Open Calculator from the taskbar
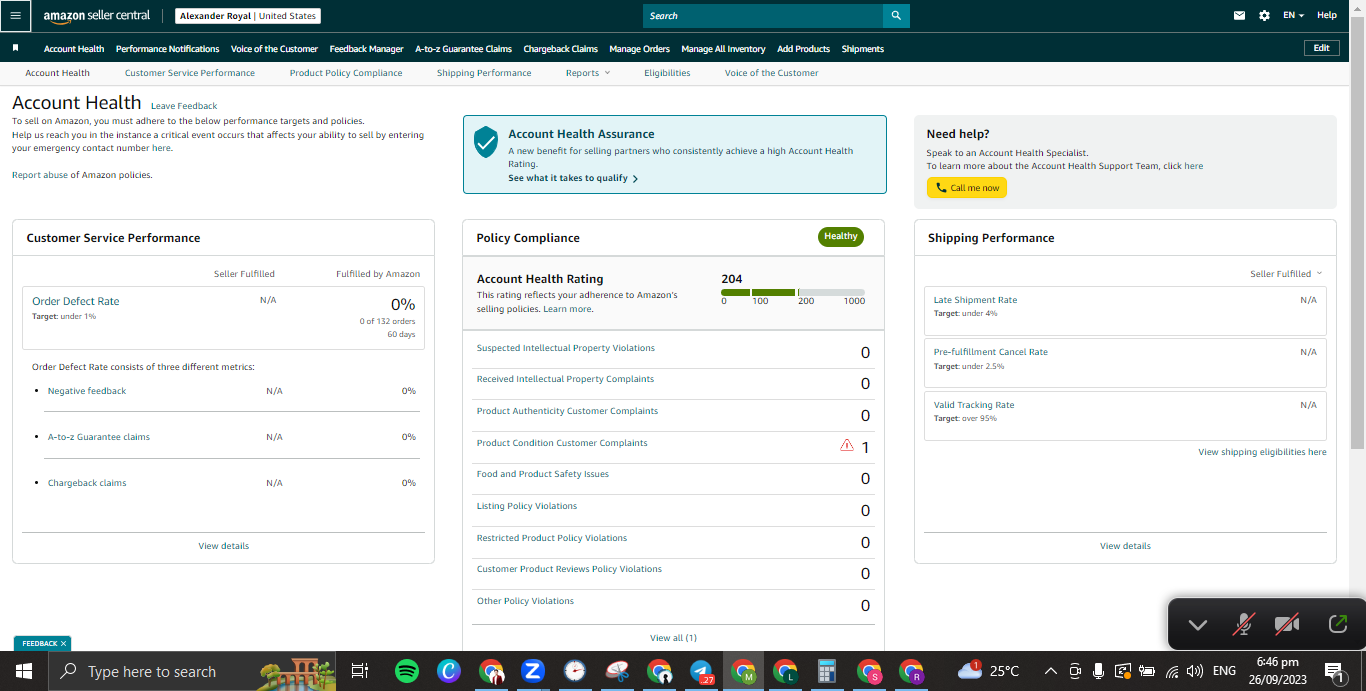Screen dimensions: 1366x691 [x=827, y=671]
